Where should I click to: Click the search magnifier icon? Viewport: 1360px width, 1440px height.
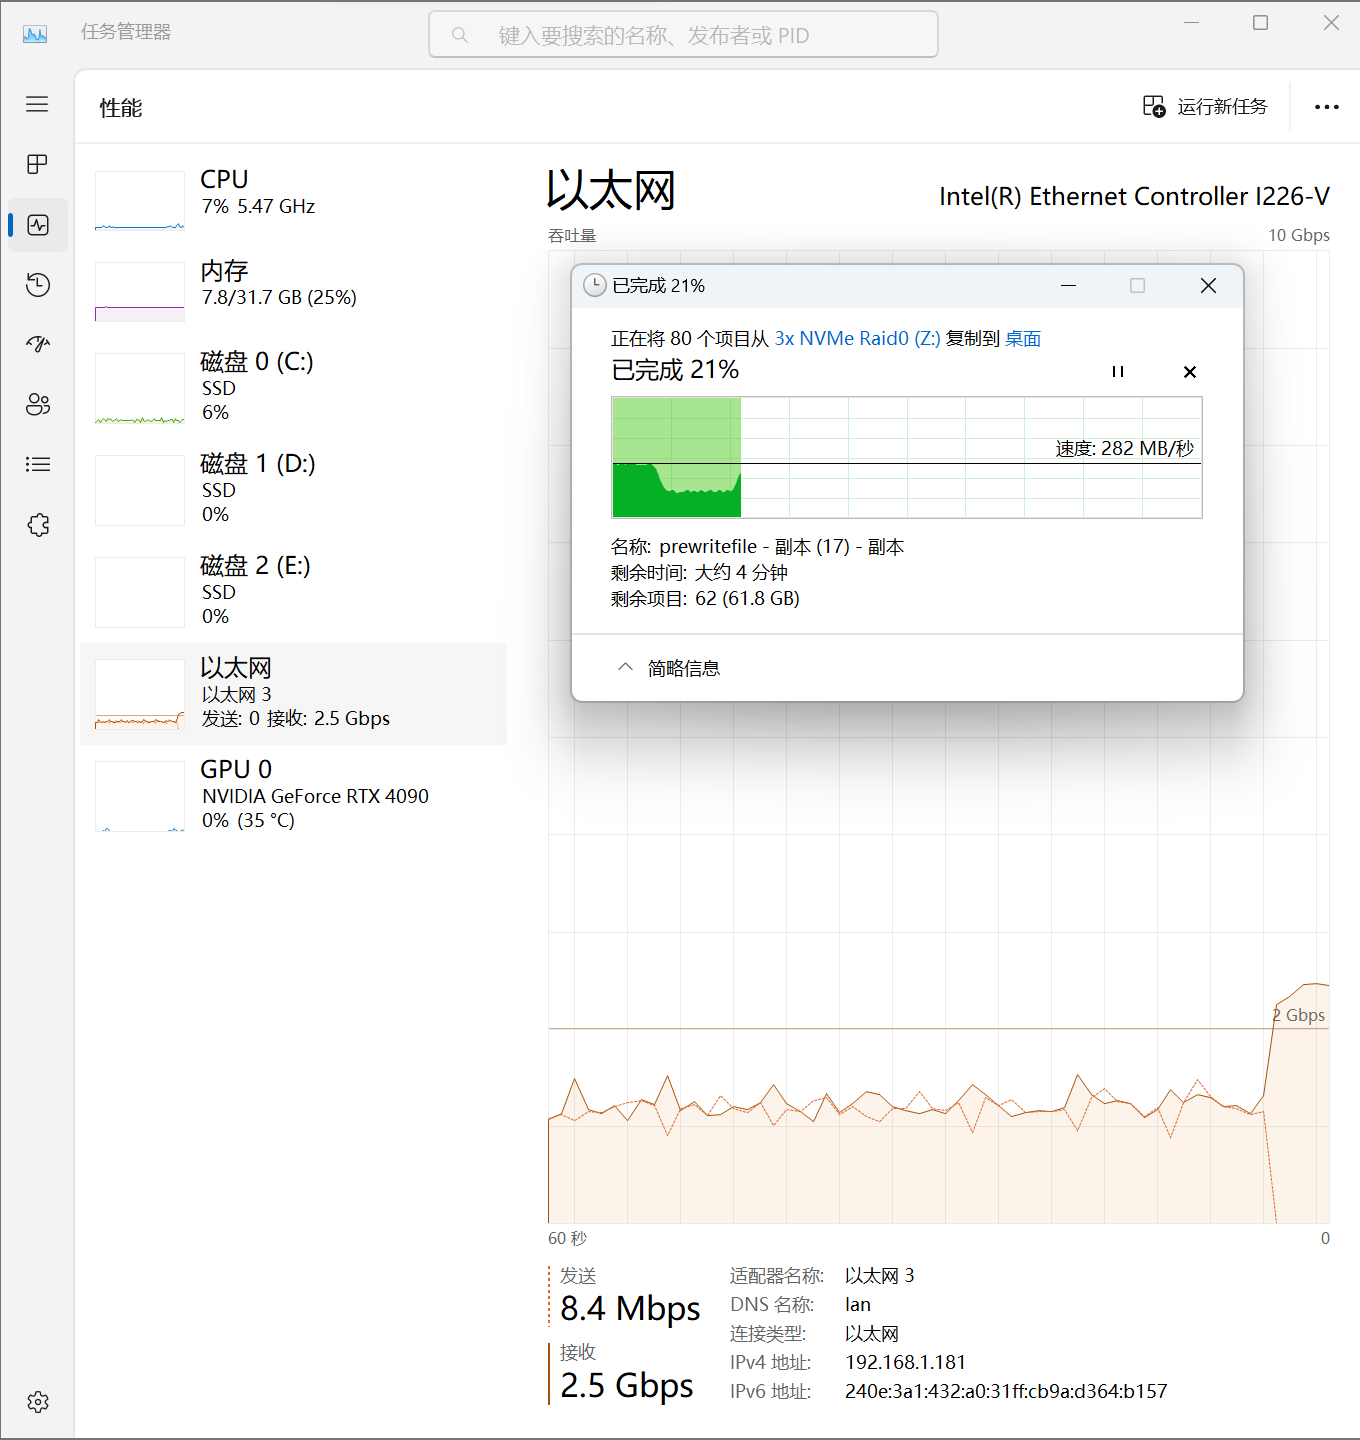pos(460,35)
